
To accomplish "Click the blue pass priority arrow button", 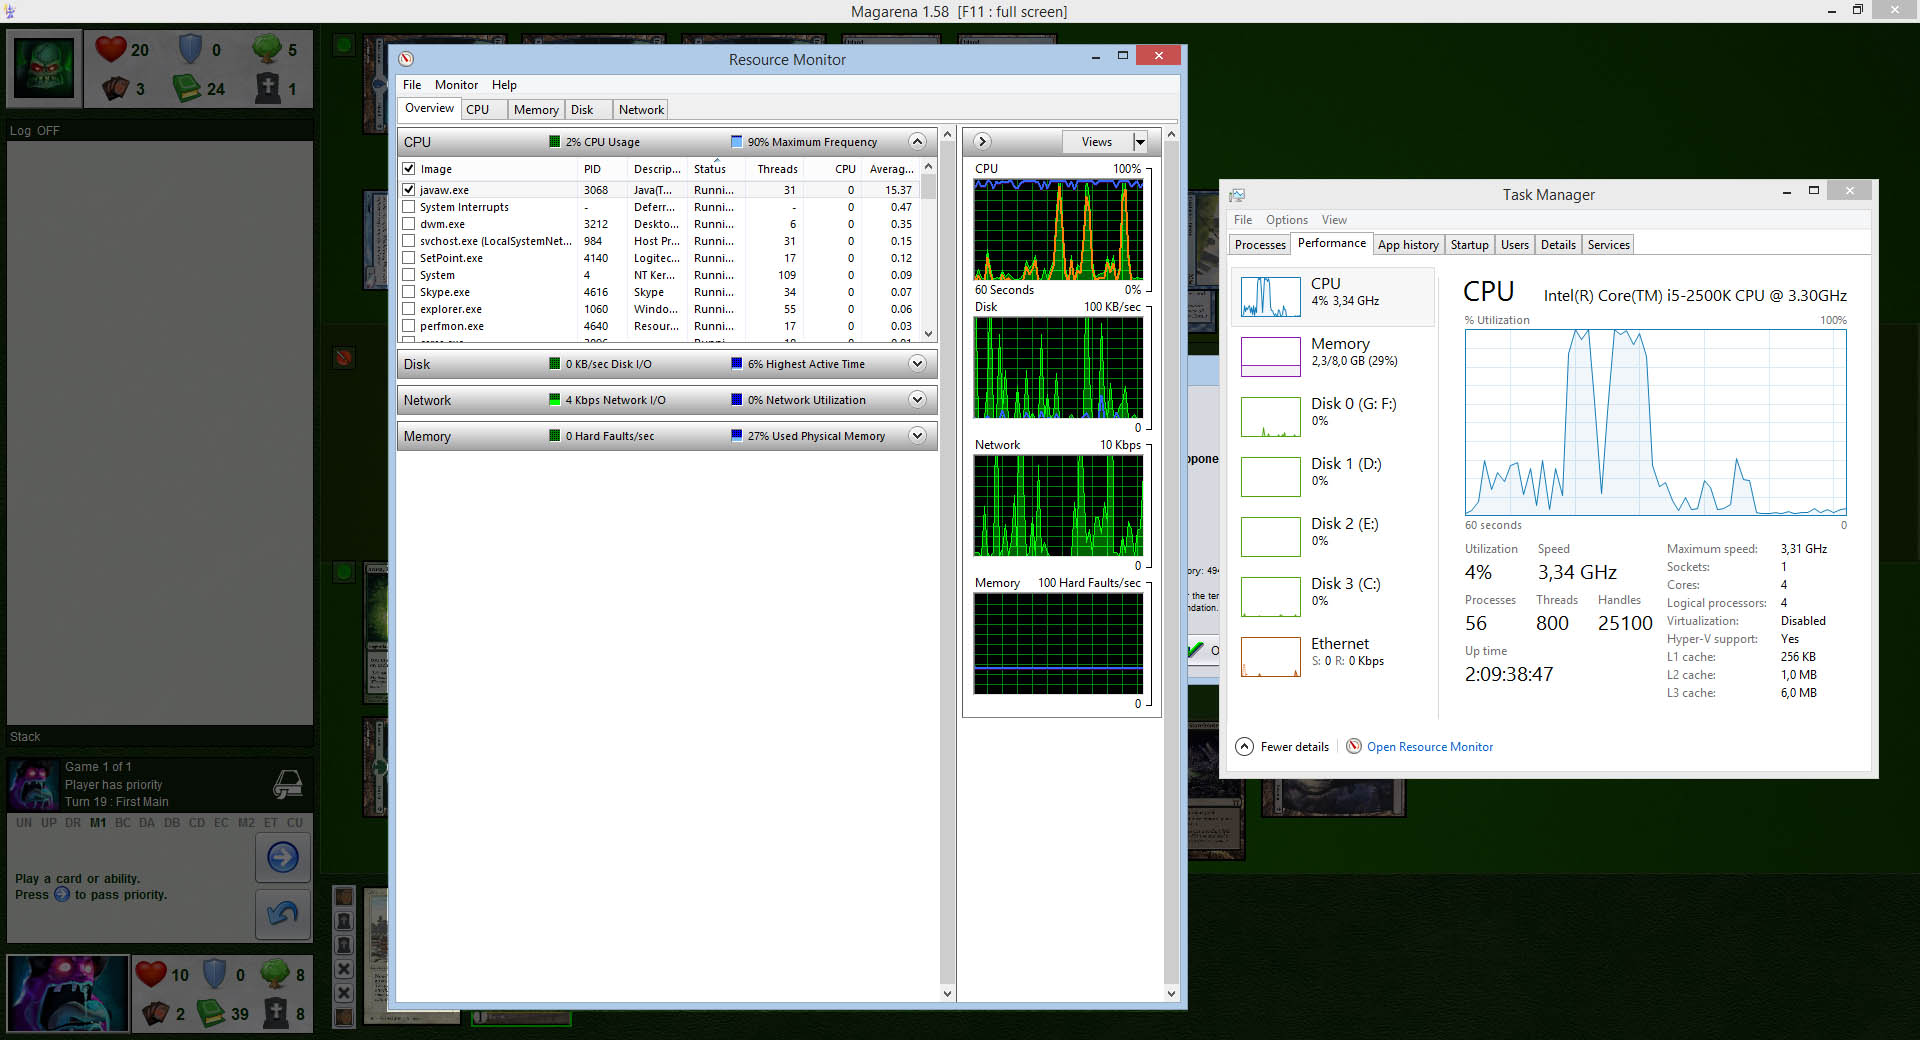I will 283,858.
